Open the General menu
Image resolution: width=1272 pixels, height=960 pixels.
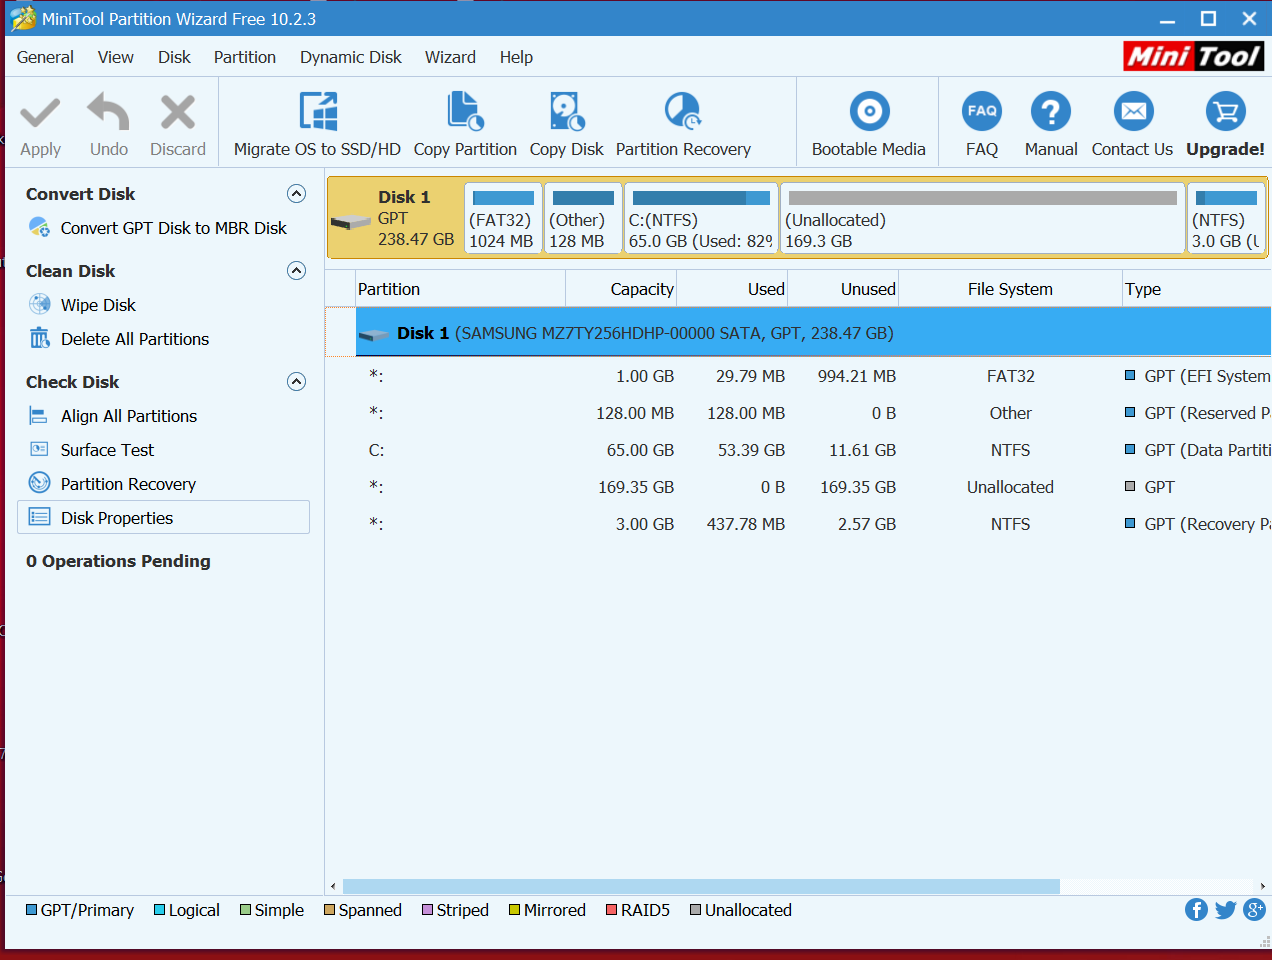(45, 57)
